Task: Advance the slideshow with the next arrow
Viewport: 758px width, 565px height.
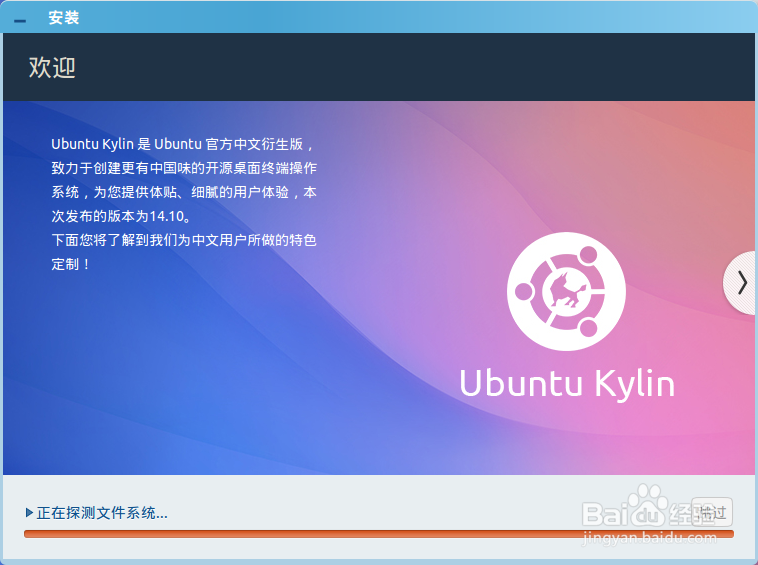Action: (741, 283)
